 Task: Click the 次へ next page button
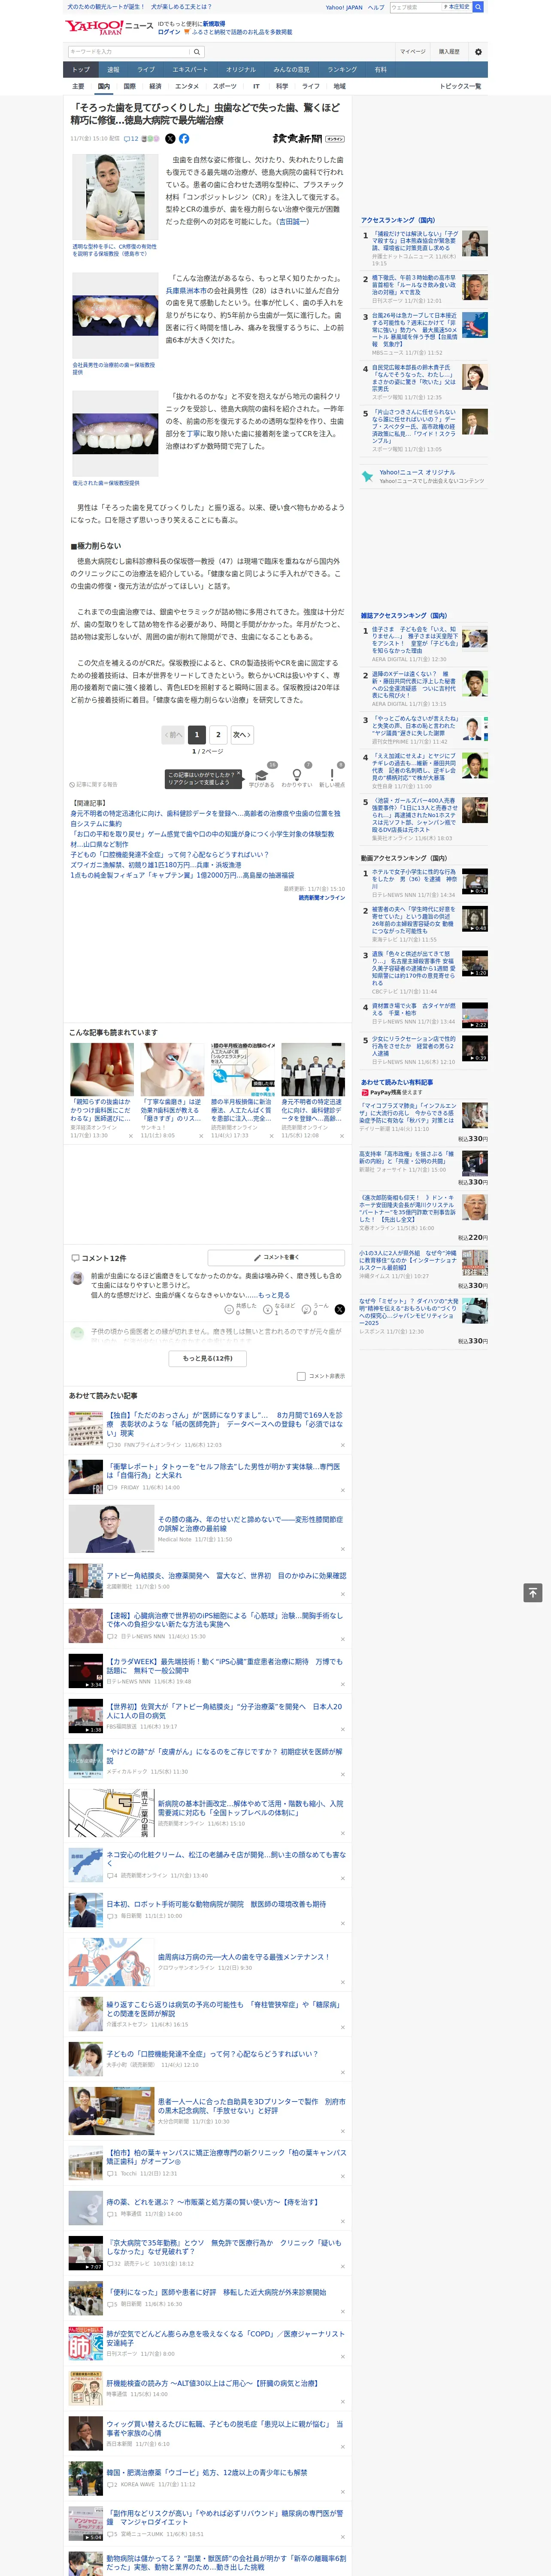[241, 734]
